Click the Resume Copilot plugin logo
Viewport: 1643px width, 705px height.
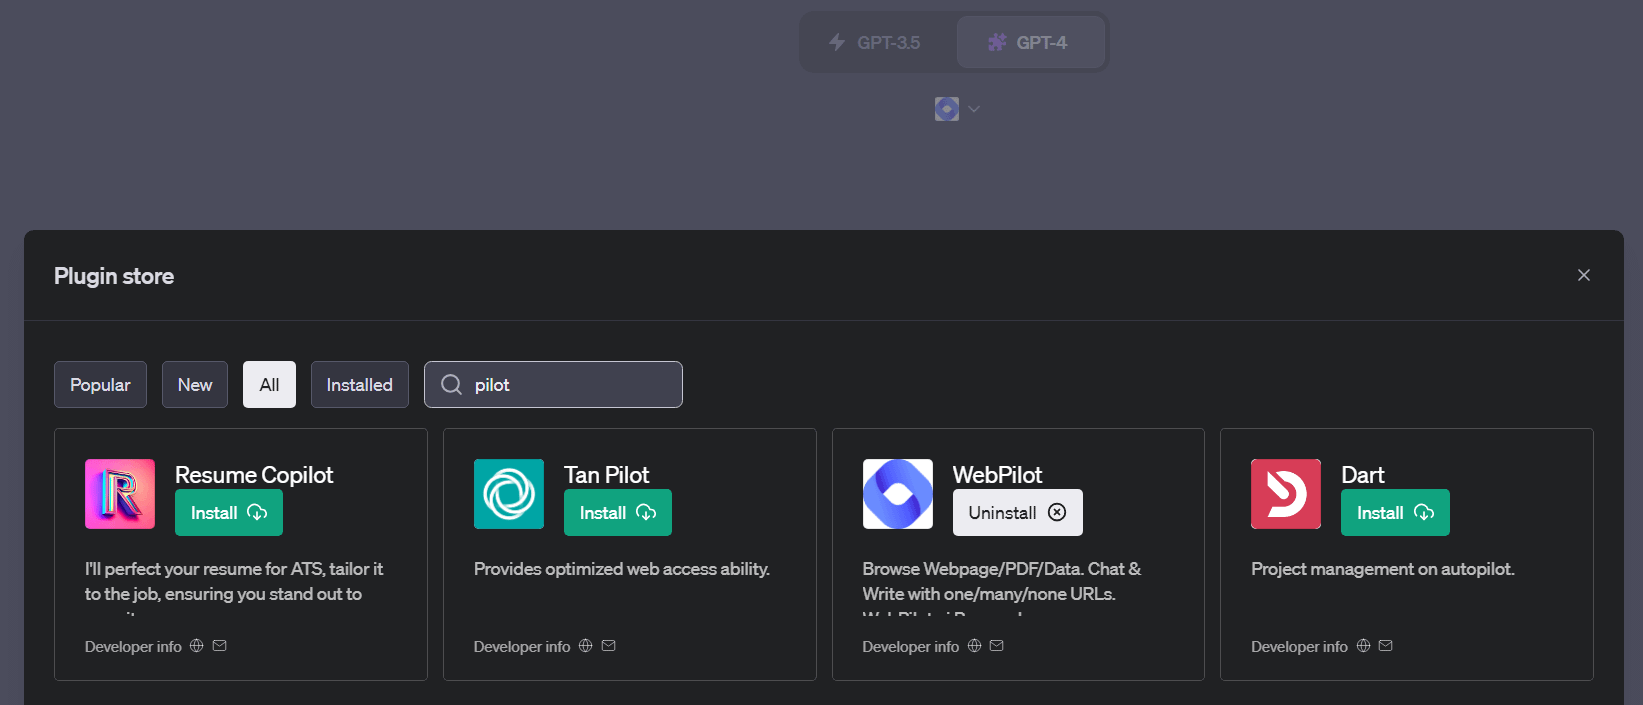point(120,494)
